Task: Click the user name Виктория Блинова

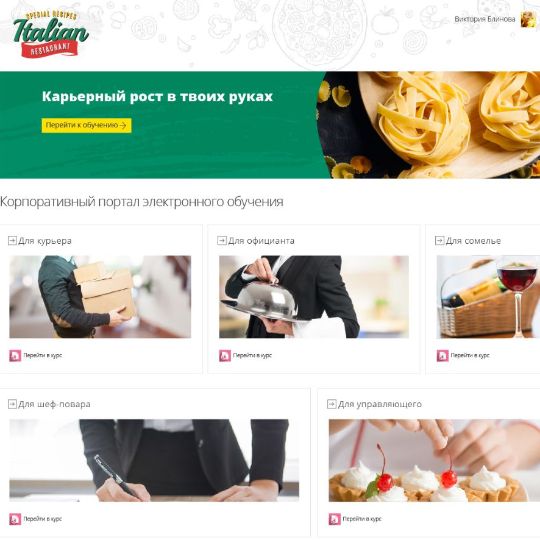Action: pyautogui.click(x=485, y=19)
